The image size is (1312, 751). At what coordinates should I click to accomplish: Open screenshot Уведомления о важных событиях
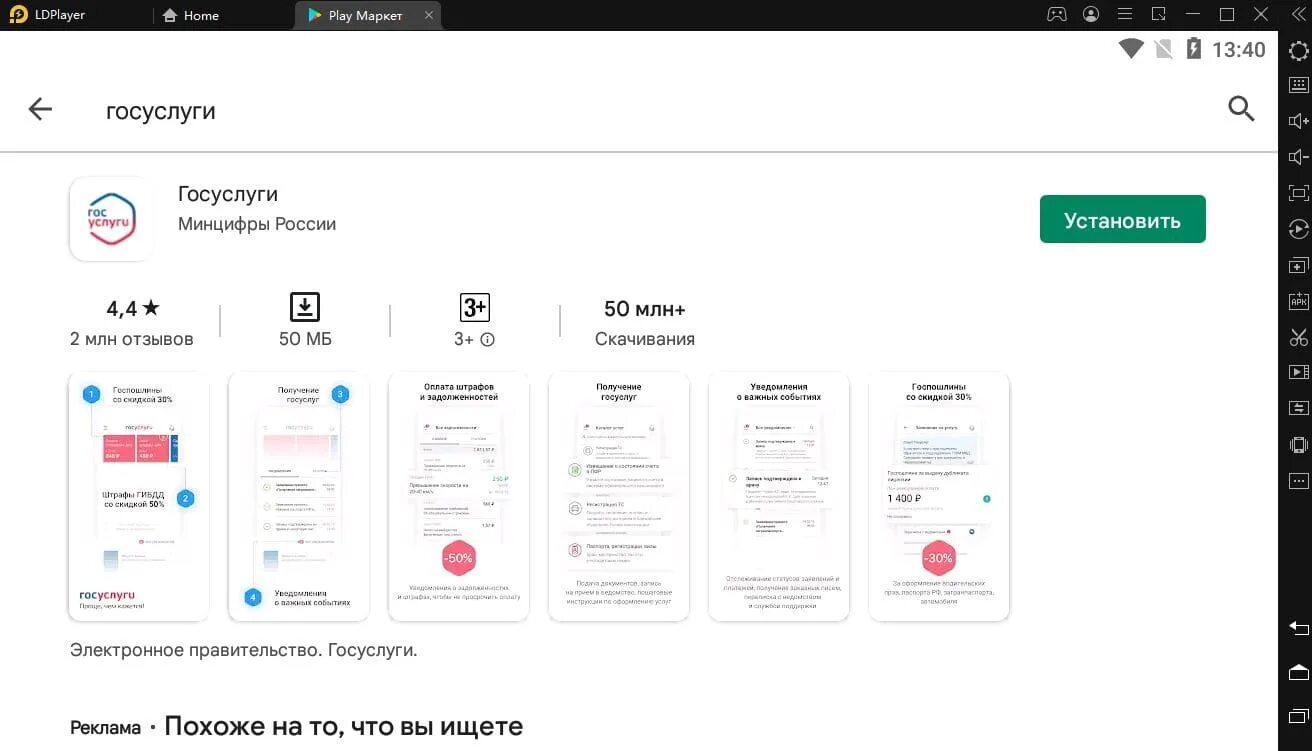pos(779,497)
